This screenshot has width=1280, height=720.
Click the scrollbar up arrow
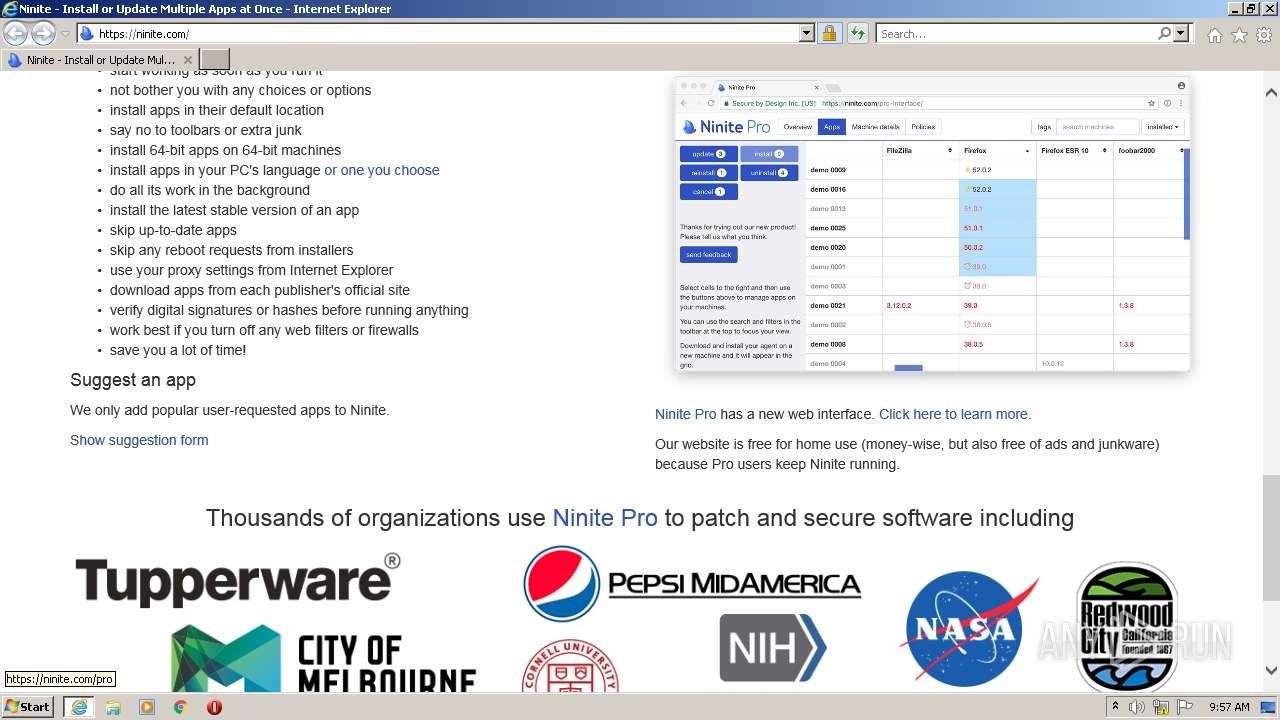[x=1271, y=92]
